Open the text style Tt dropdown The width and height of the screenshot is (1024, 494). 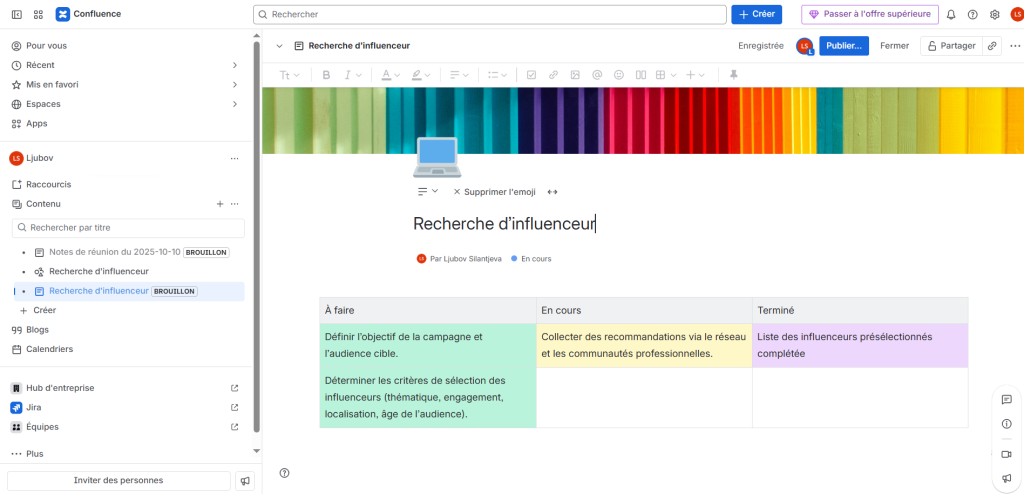click(x=289, y=75)
